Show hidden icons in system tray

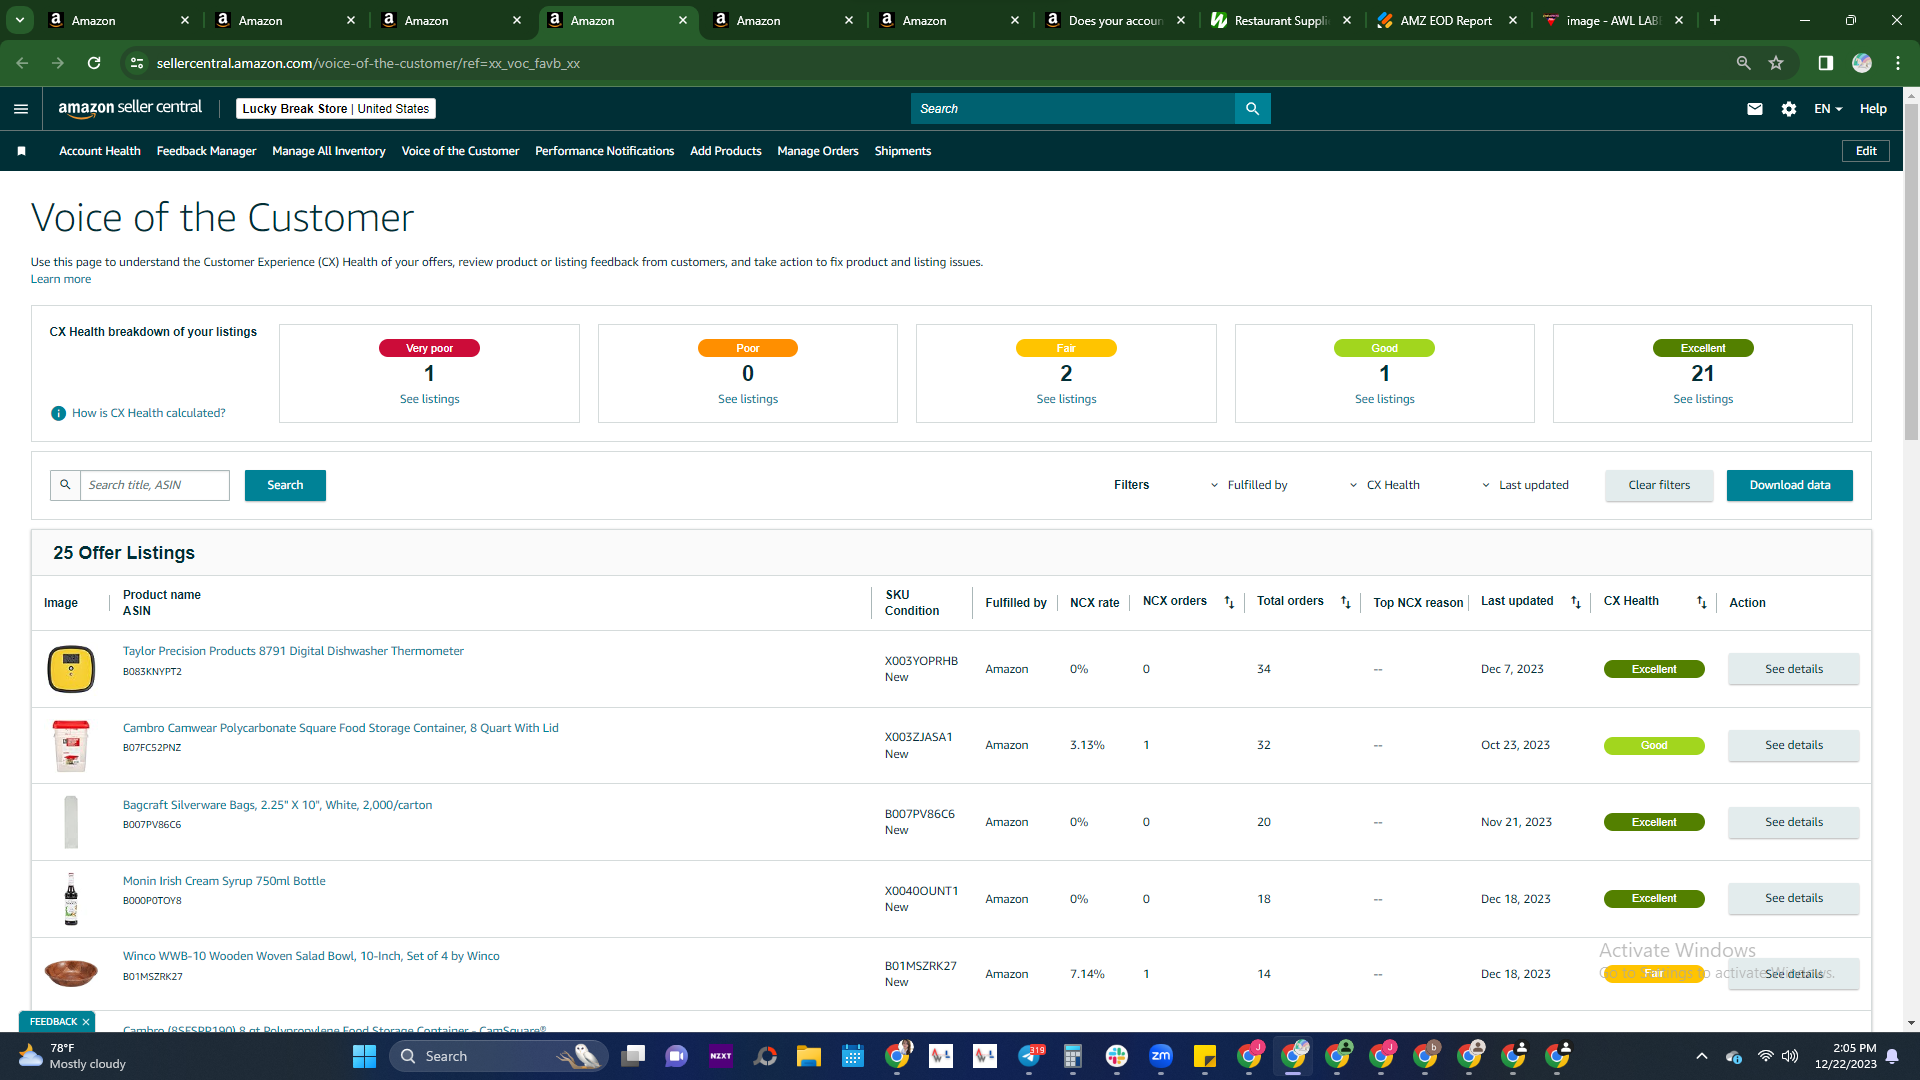pos(1702,1056)
